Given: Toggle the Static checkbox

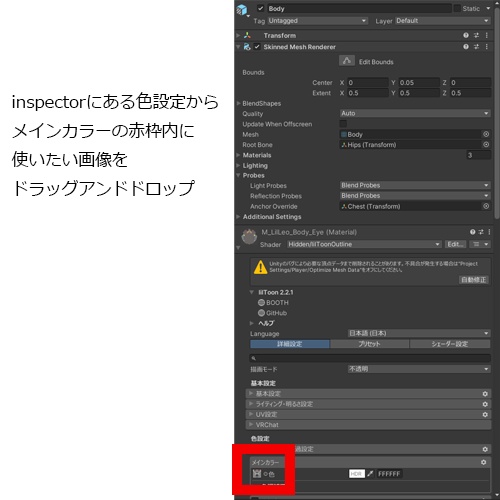Looking at the screenshot, I should pyautogui.click(x=457, y=8).
